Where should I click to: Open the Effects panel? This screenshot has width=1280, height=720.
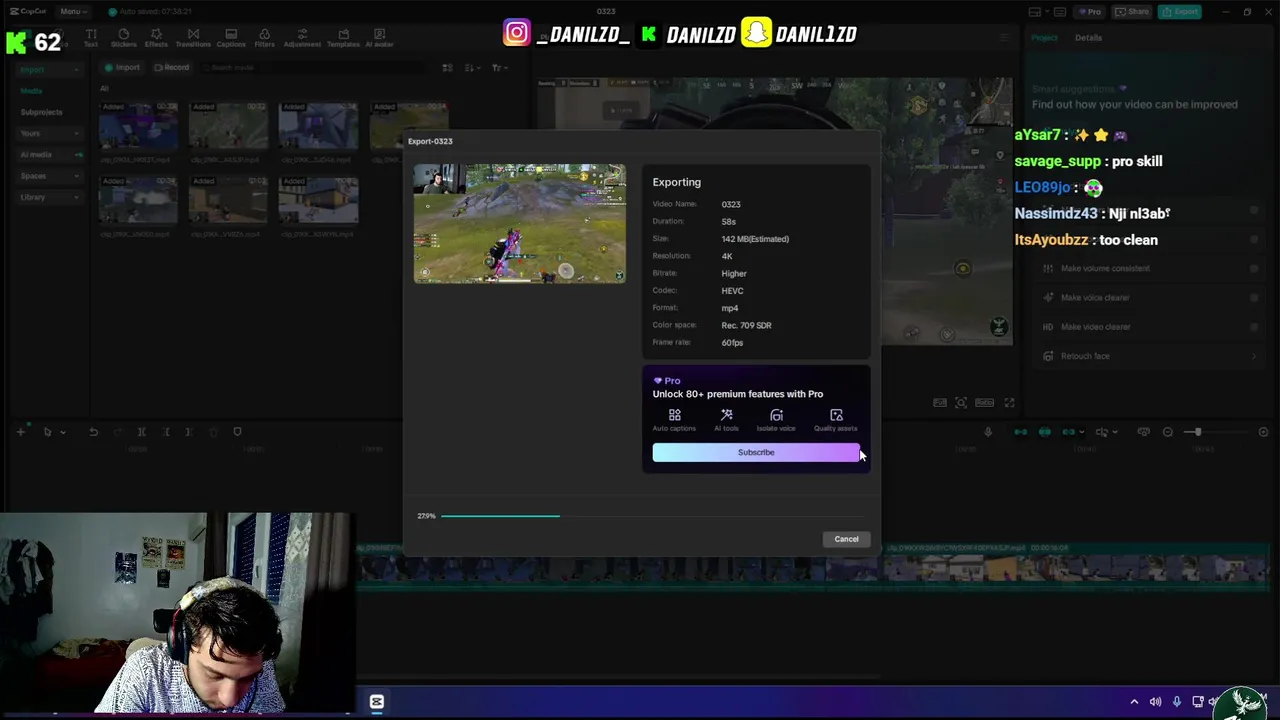tap(156, 38)
